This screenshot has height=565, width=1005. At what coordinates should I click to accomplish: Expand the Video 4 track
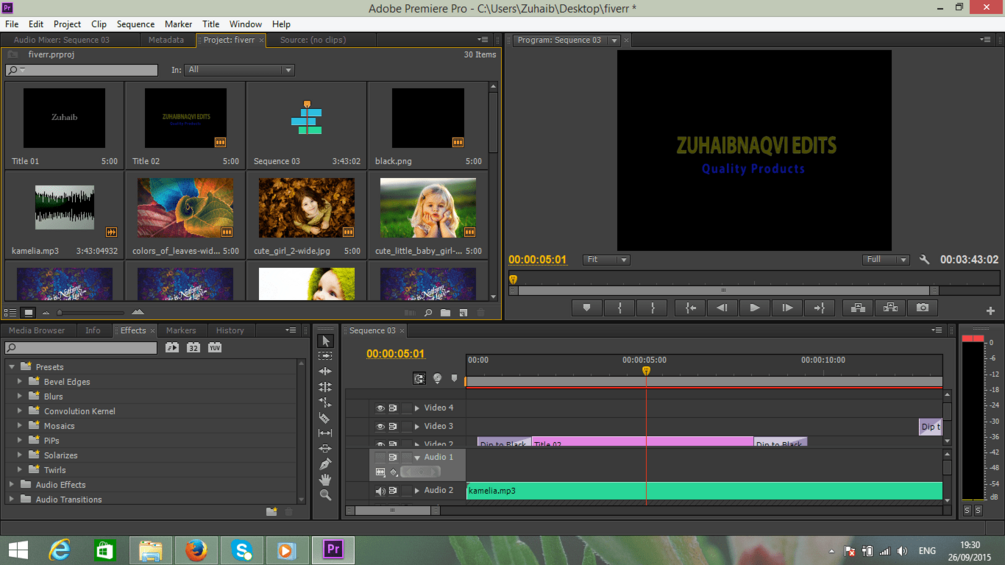click(x=417, y=408)
